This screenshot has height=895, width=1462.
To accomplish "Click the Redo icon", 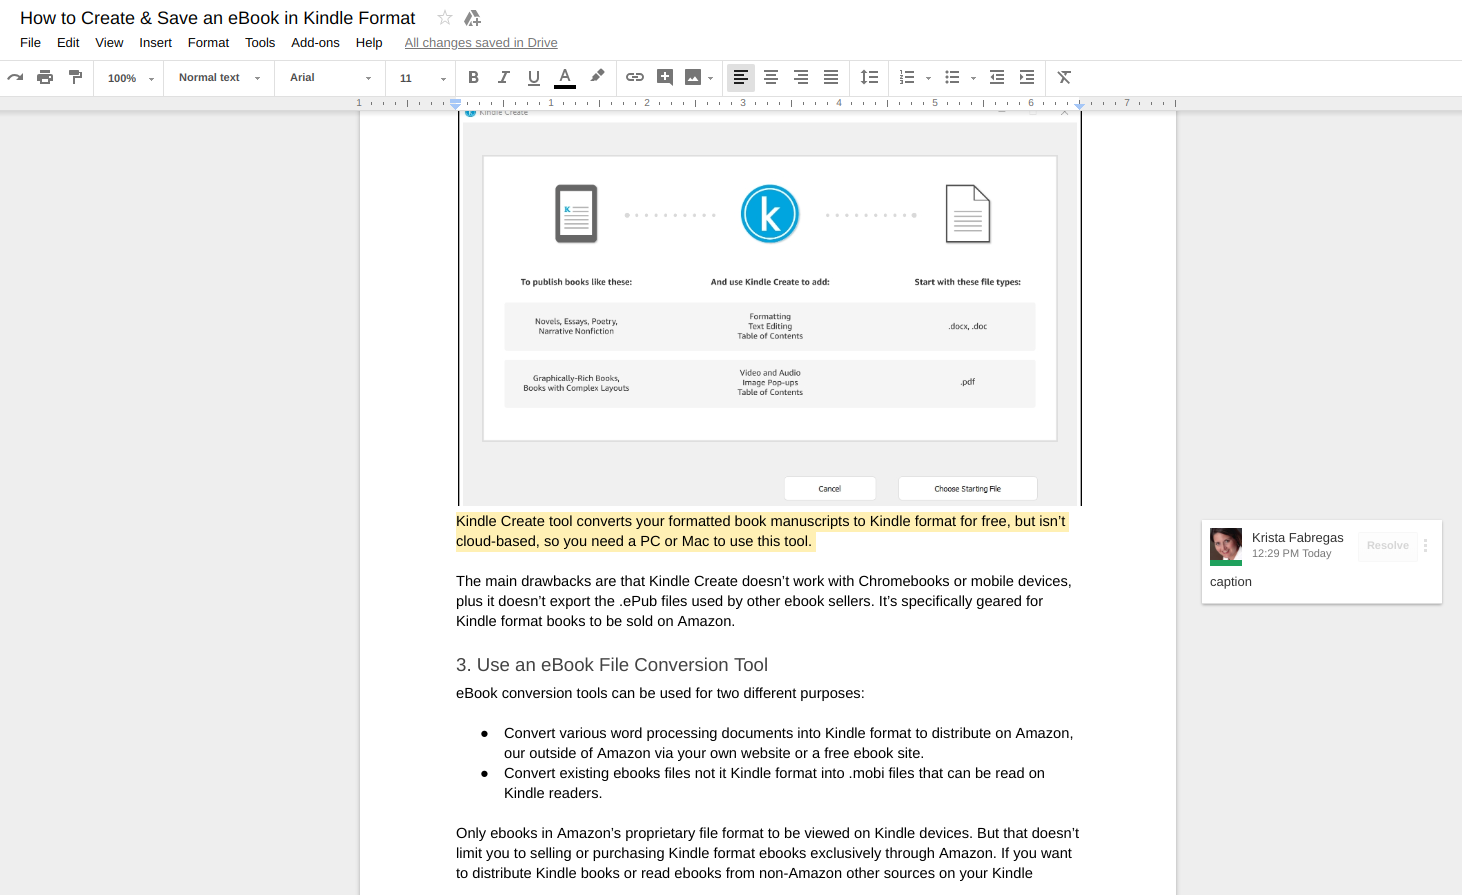I will (x=15, y=77).
